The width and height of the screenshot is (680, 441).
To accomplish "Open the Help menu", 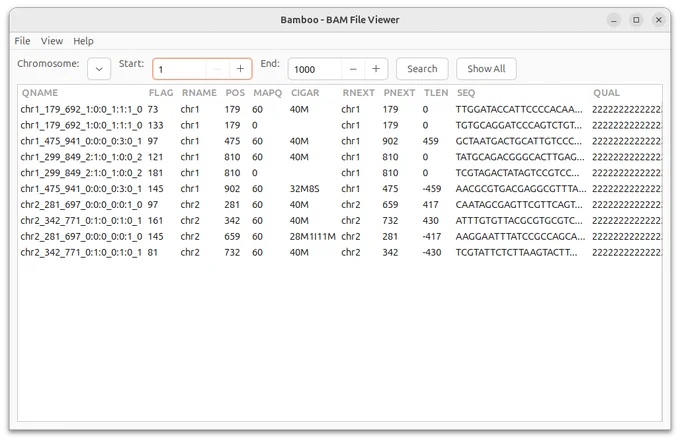I will pos(83,41).
